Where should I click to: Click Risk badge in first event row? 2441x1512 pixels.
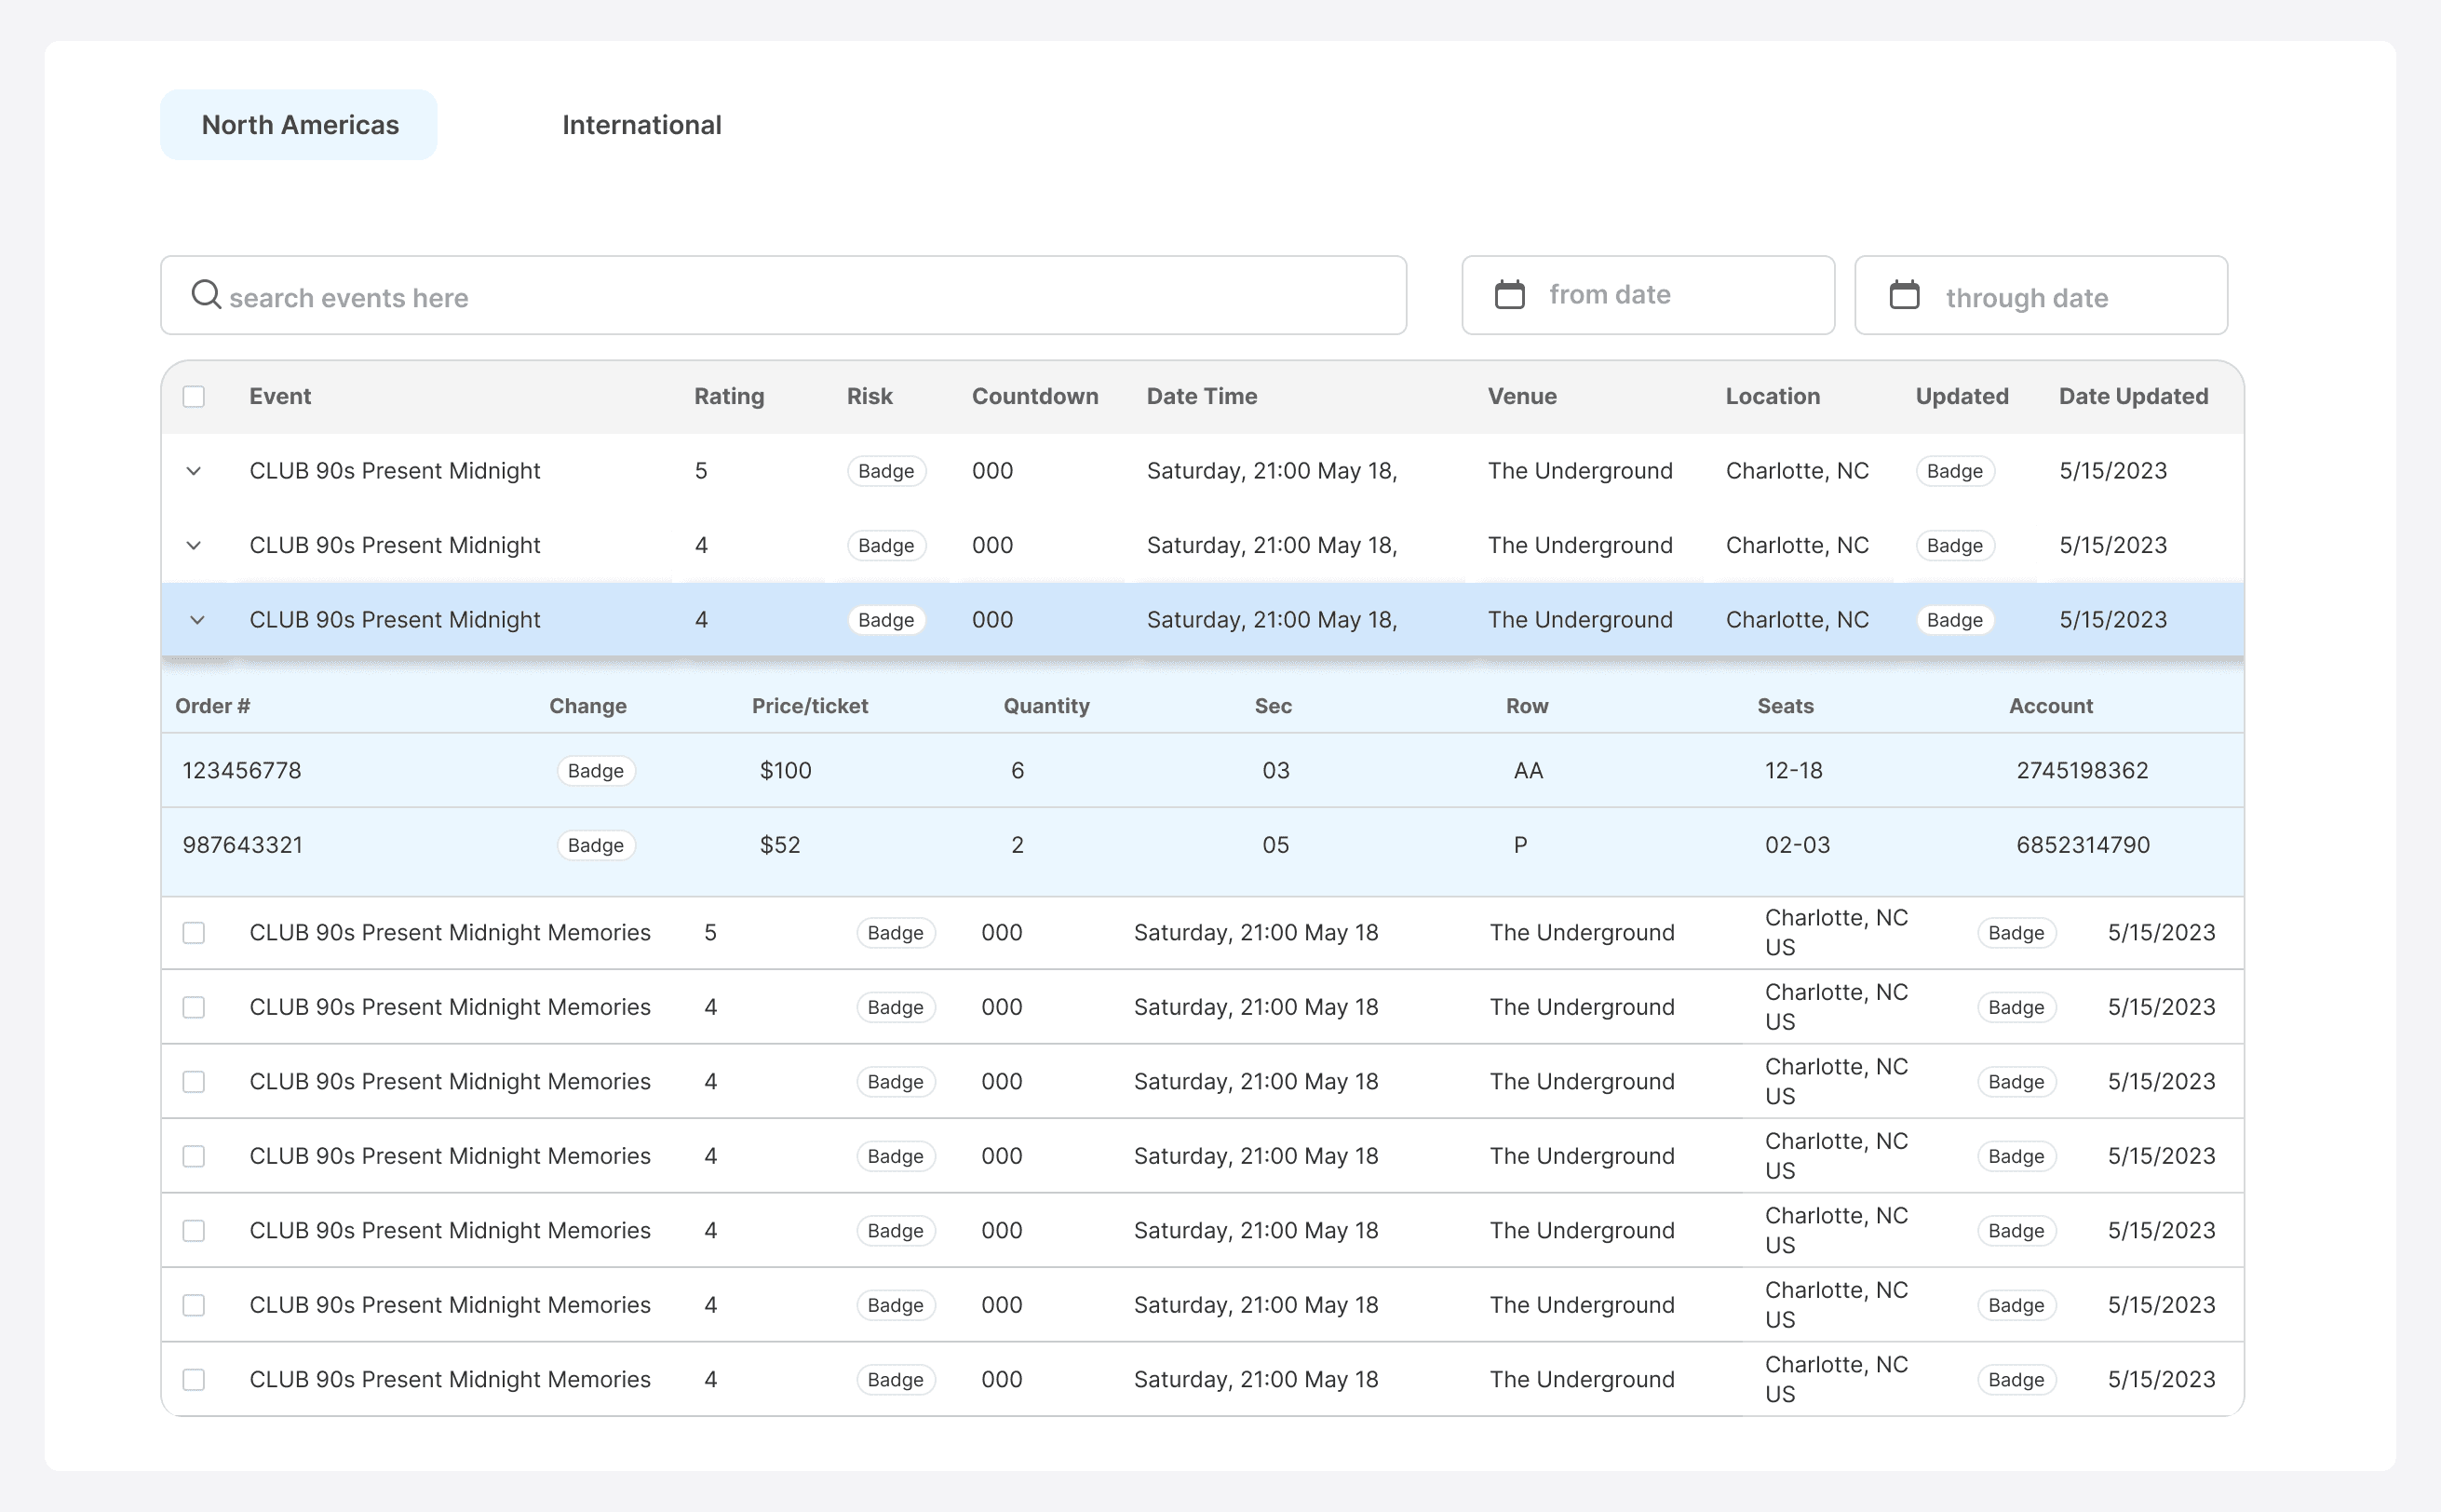(885, 471)
